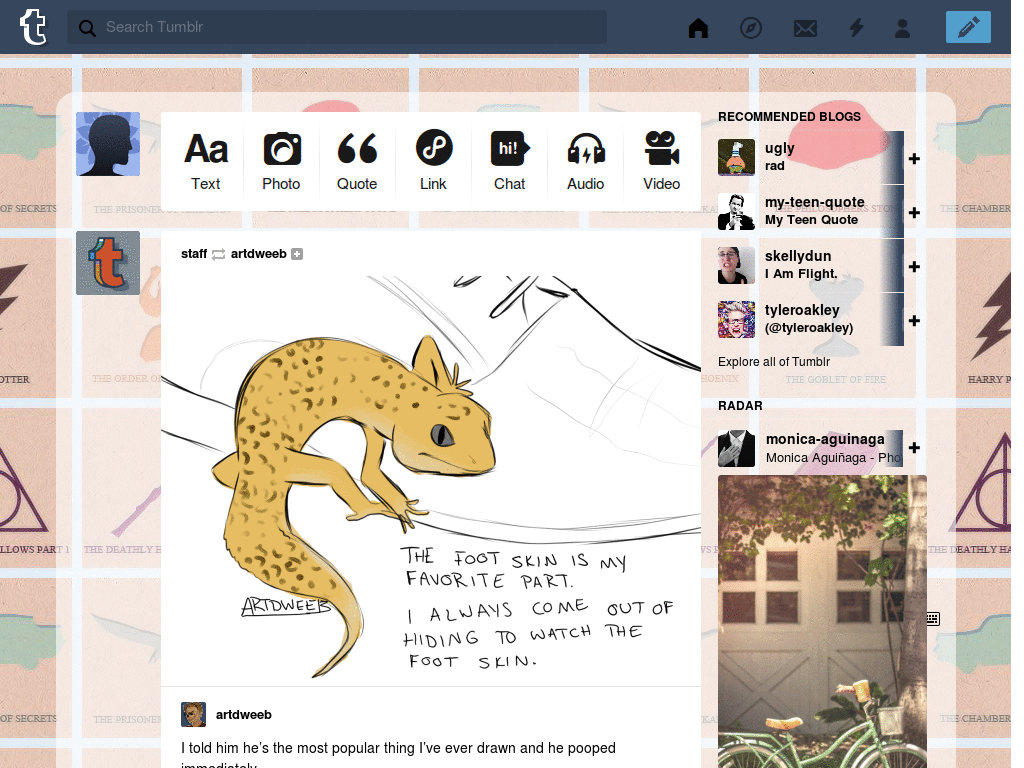
Task: Follow monica-aguinaga with plus icon
Action: (914, 447)
